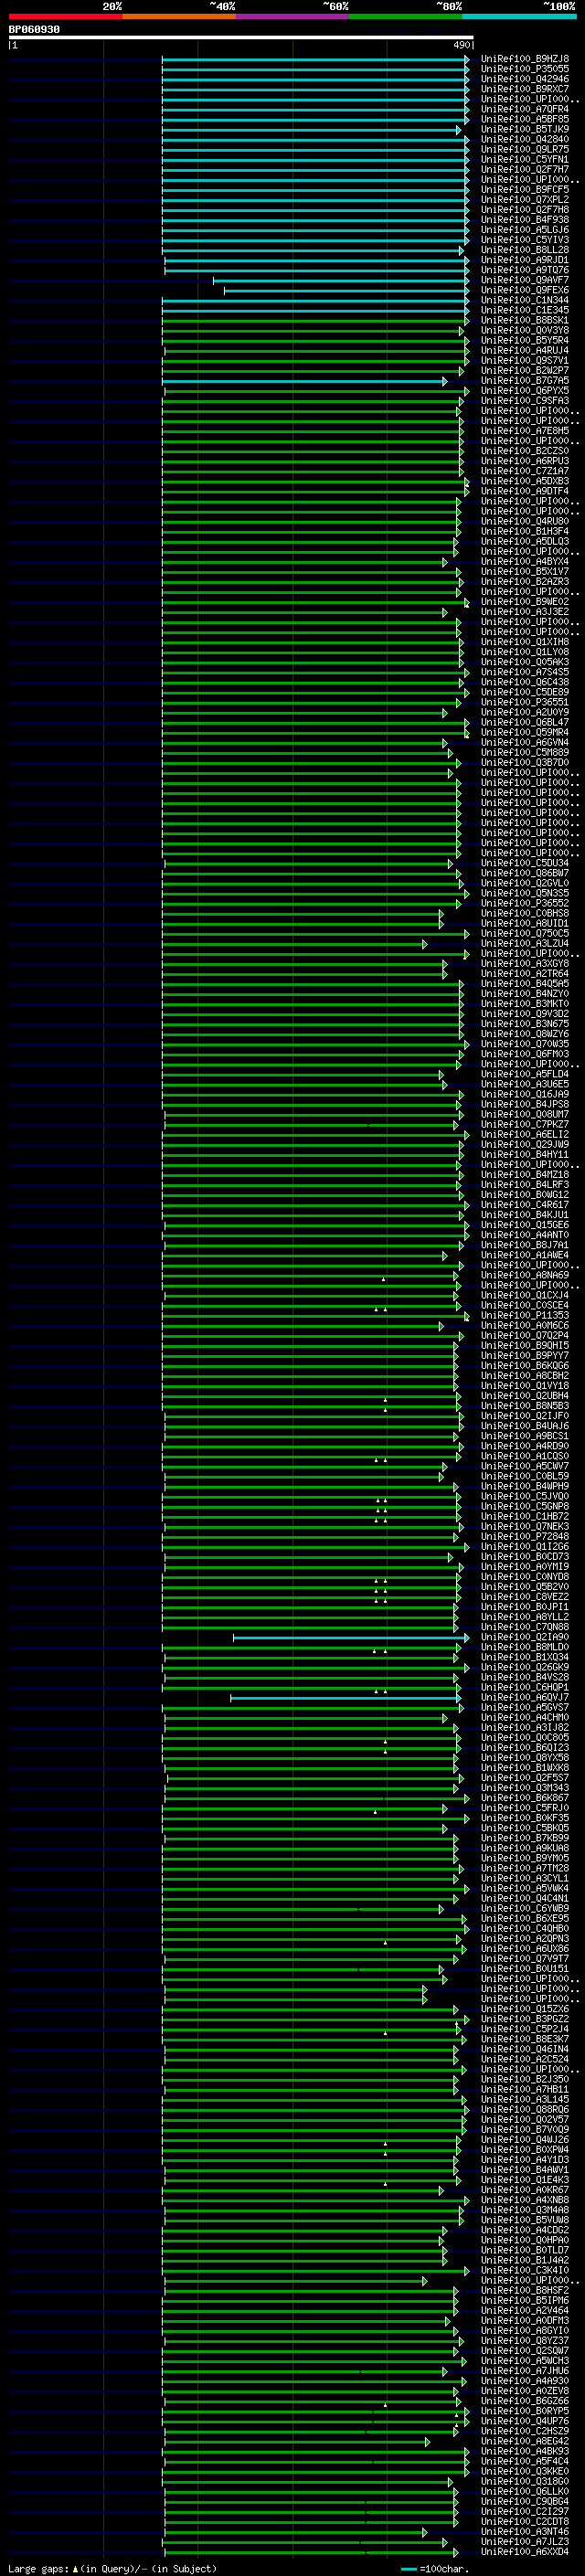Open hit UniRef100_A6GVN4
The height and width of the screenshot is (2576, 585).
coord(525,742)
